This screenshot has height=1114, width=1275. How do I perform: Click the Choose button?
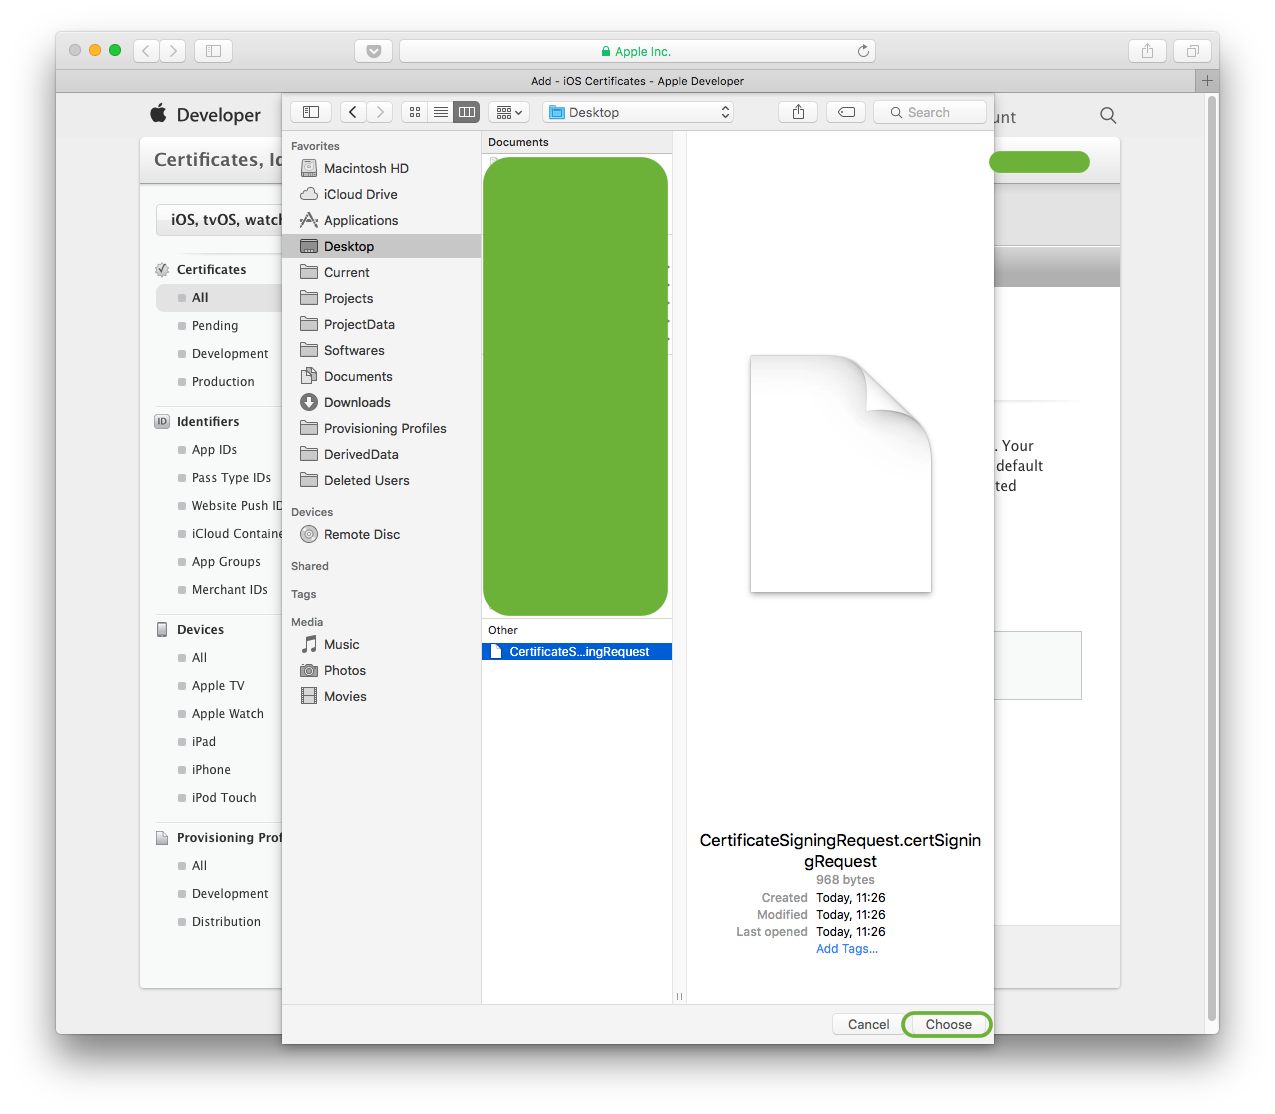pyautogui.click(x=948, y=1024)
